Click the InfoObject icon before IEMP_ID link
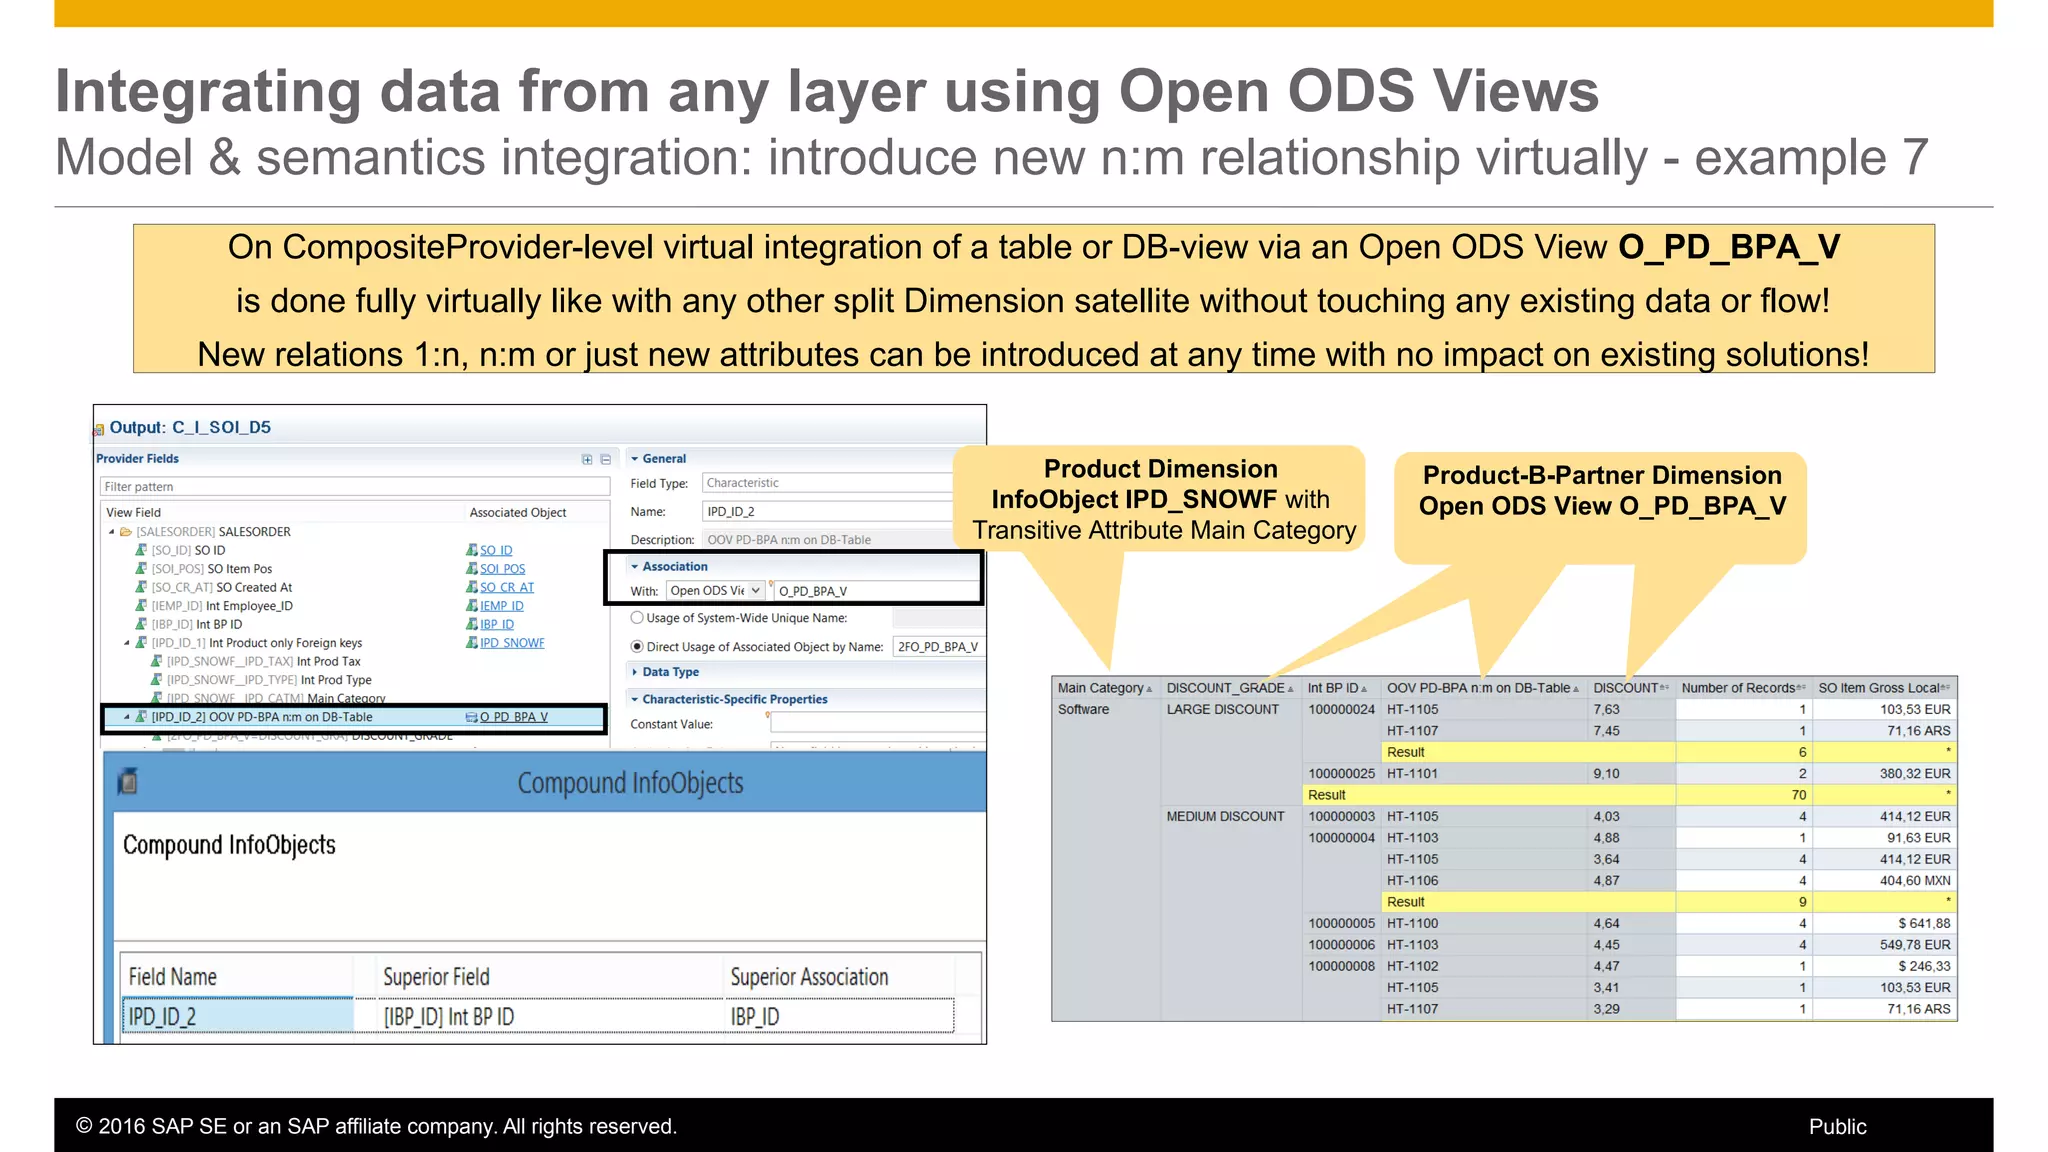The height and width of the screenshot is (1152, 2048). (472, 606)
